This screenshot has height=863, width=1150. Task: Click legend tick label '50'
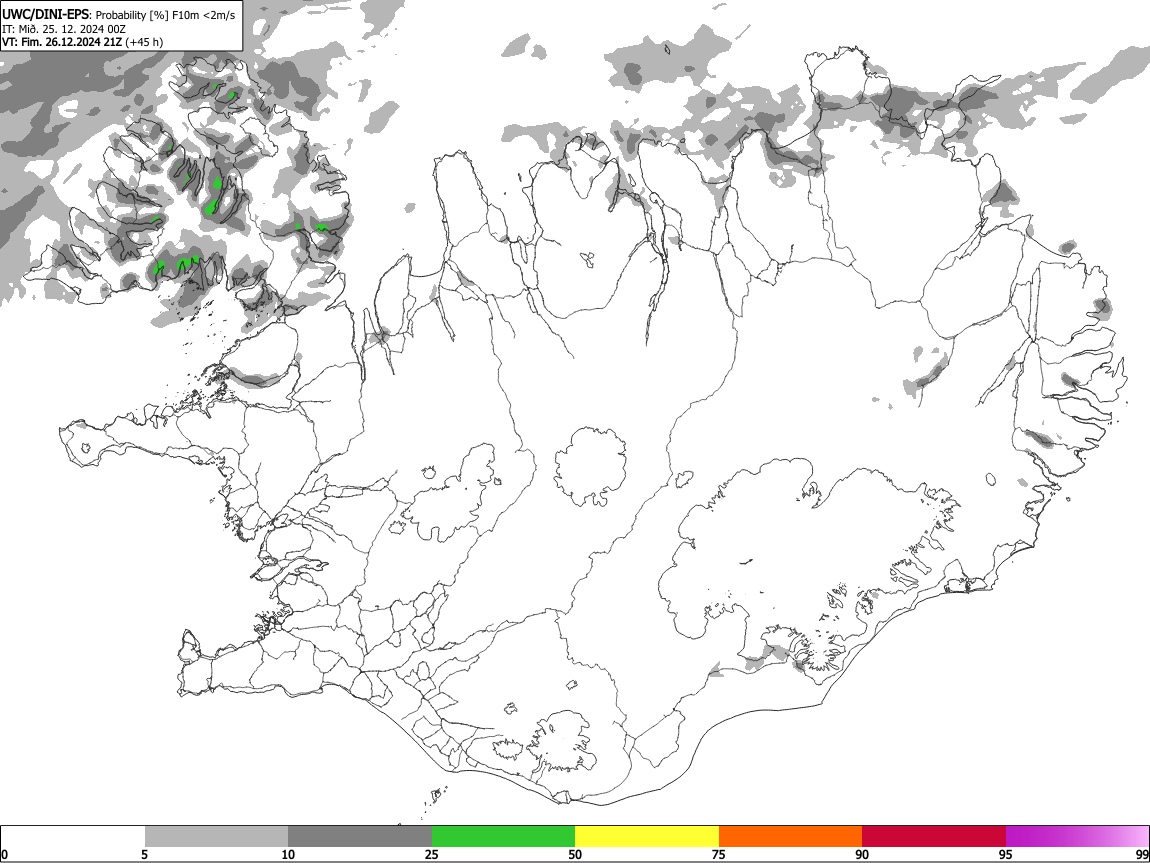[575, 855]
